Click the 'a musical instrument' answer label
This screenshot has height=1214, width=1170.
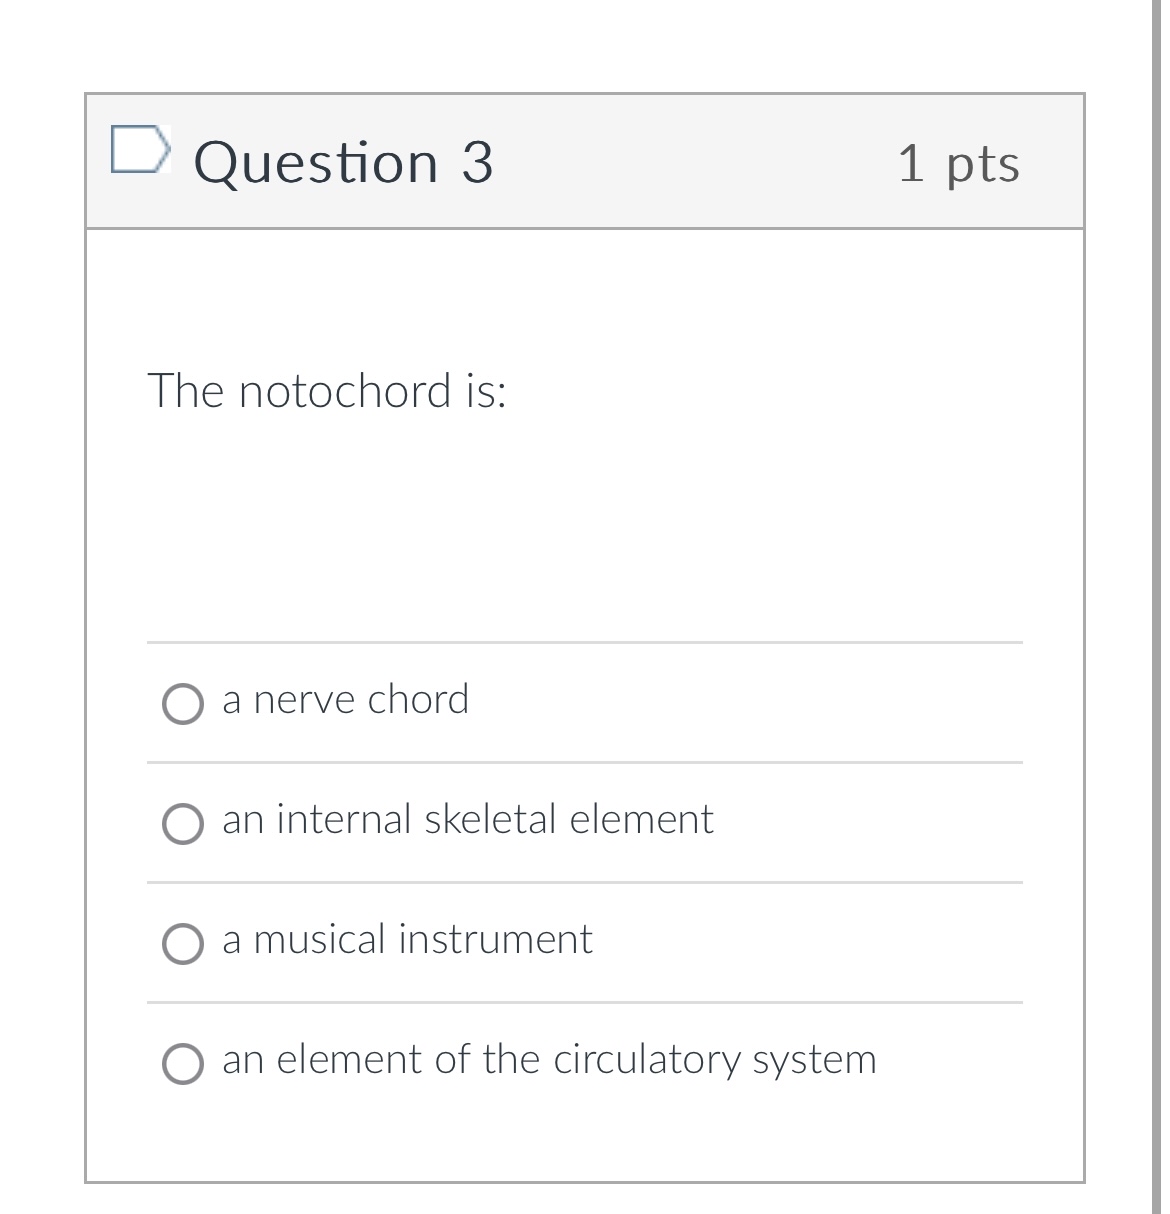(x=406, y=939)
